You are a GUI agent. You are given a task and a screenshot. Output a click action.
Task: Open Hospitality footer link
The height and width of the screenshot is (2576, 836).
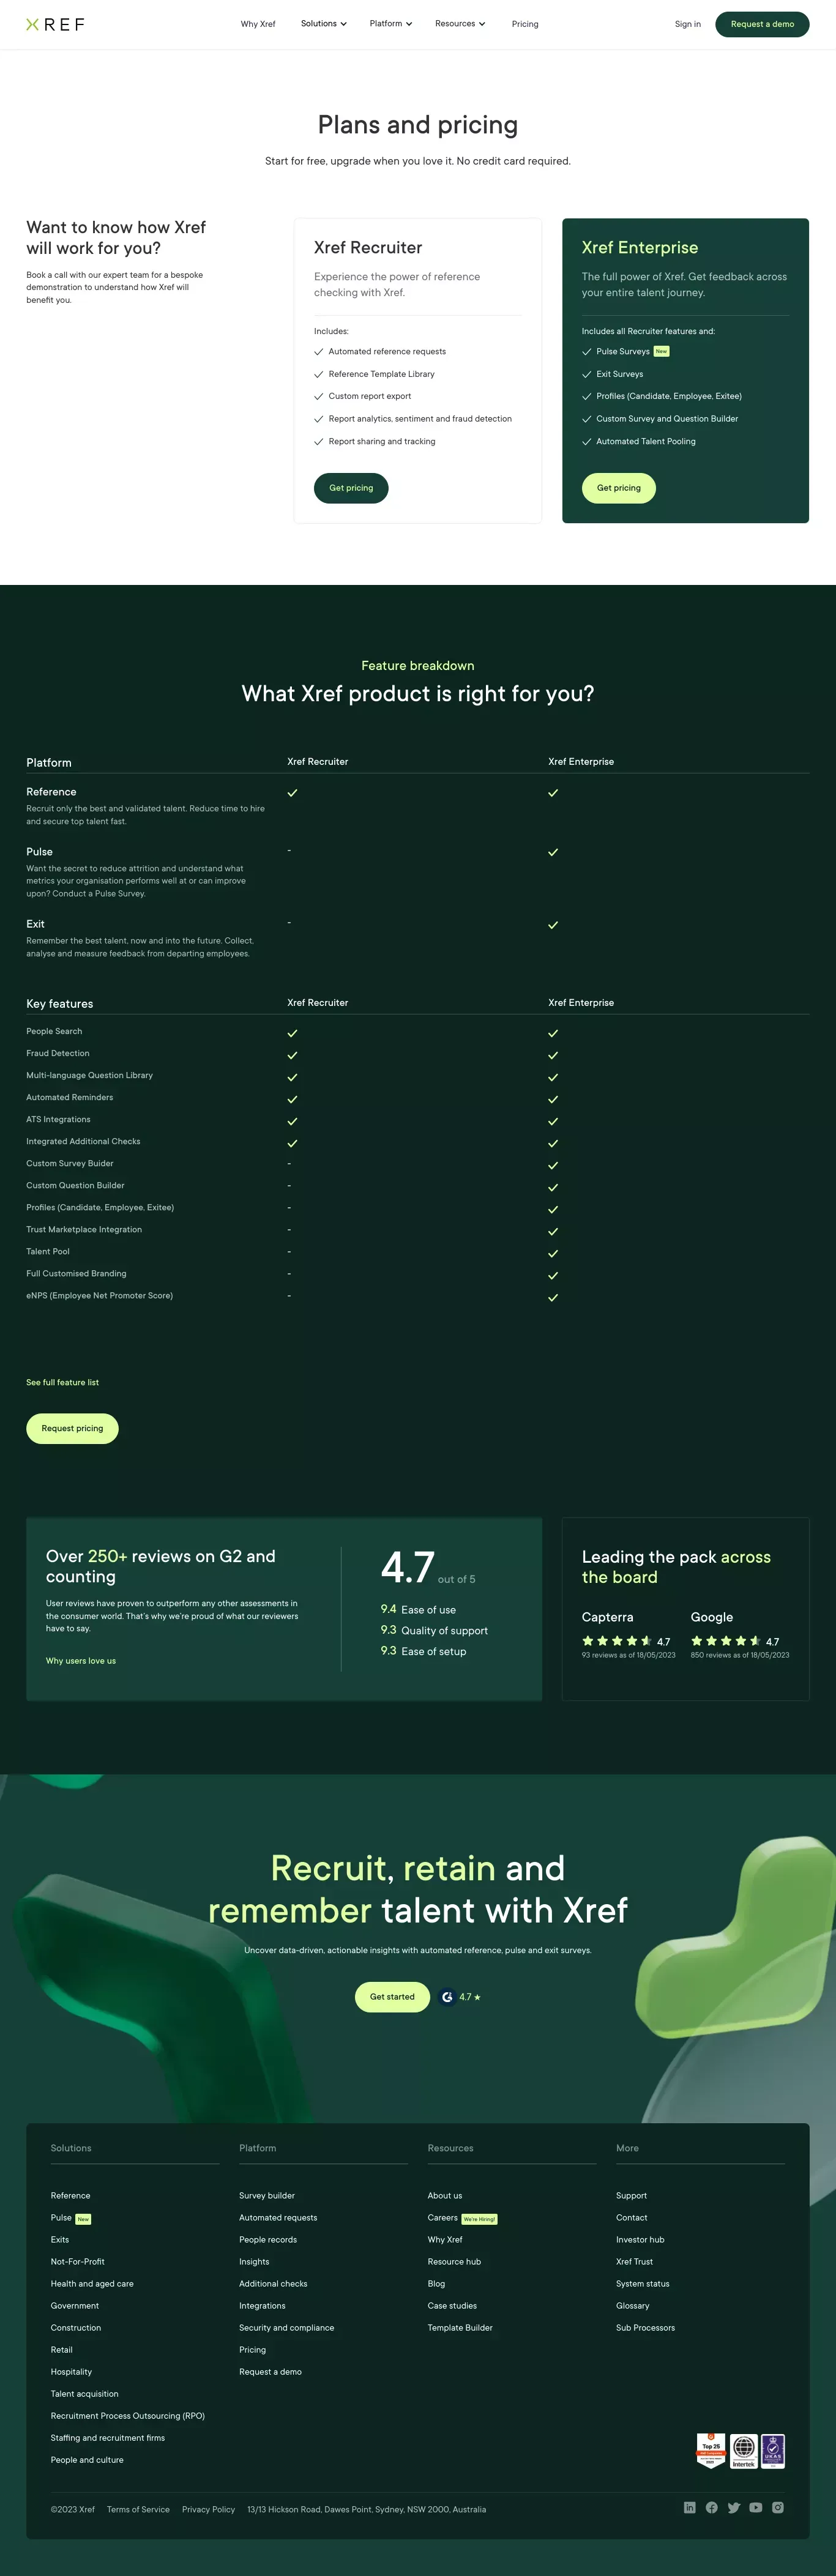(71, 2372)
